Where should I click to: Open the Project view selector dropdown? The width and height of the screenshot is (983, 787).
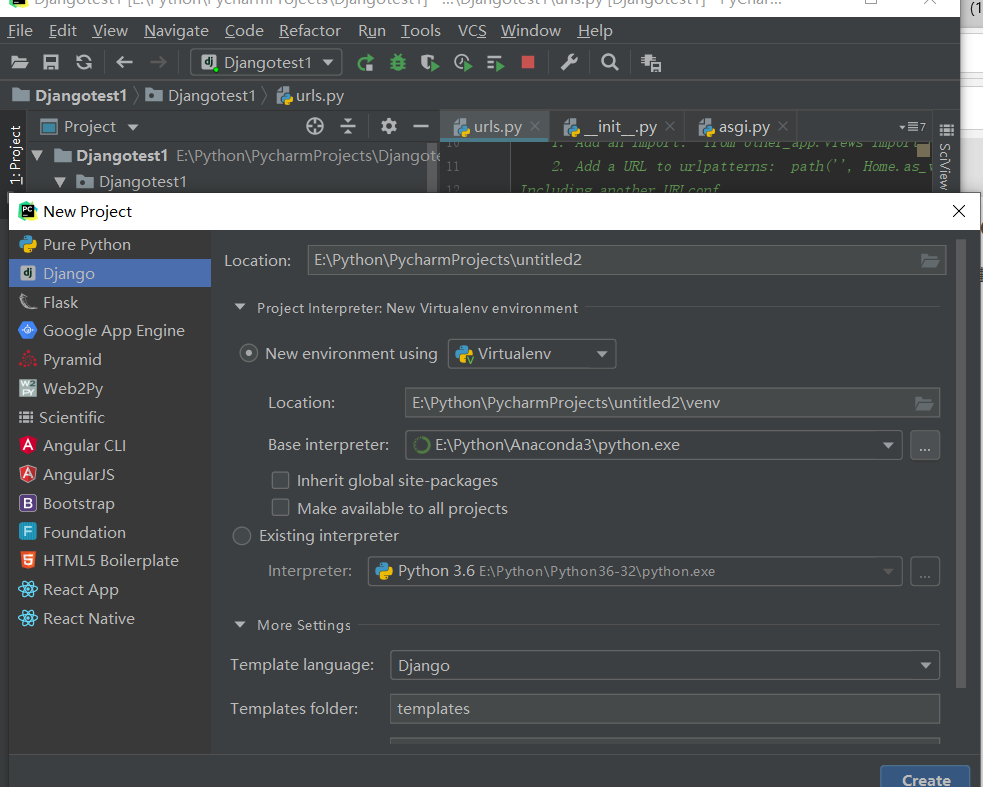[89, 127]
